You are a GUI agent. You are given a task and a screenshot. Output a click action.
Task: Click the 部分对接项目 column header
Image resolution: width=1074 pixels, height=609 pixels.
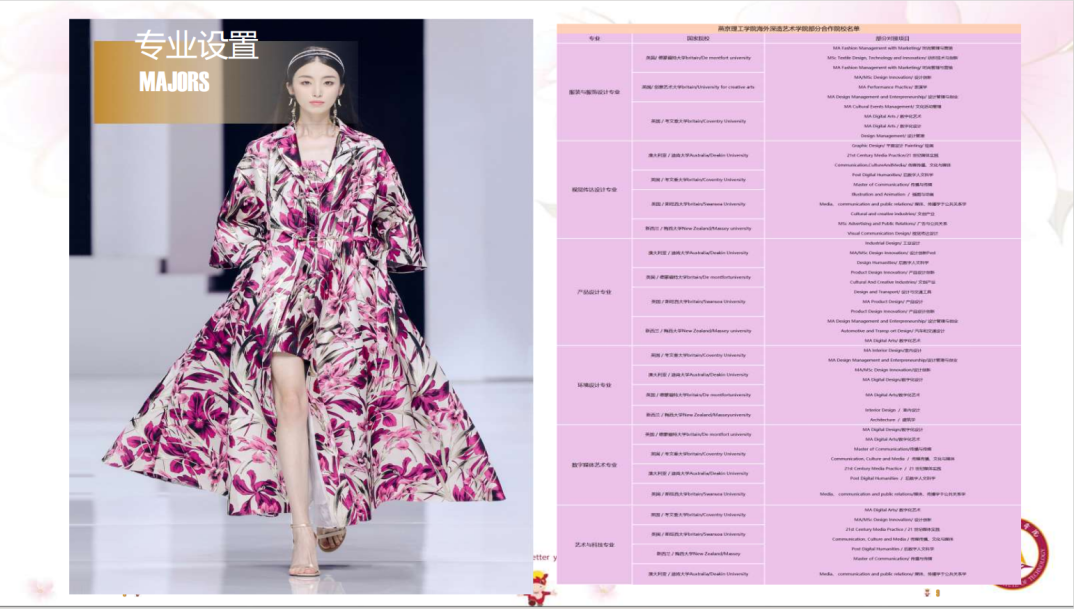tap(892, 38)
